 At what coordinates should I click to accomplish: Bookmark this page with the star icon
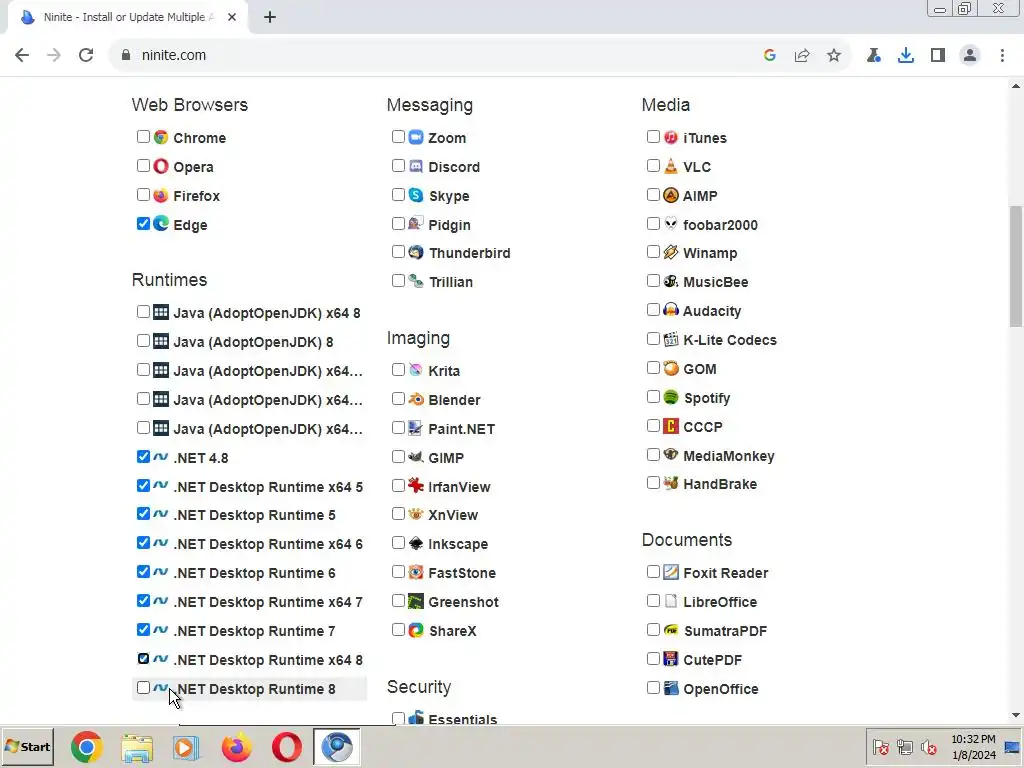pyautogui.click(x=834, y=56)
